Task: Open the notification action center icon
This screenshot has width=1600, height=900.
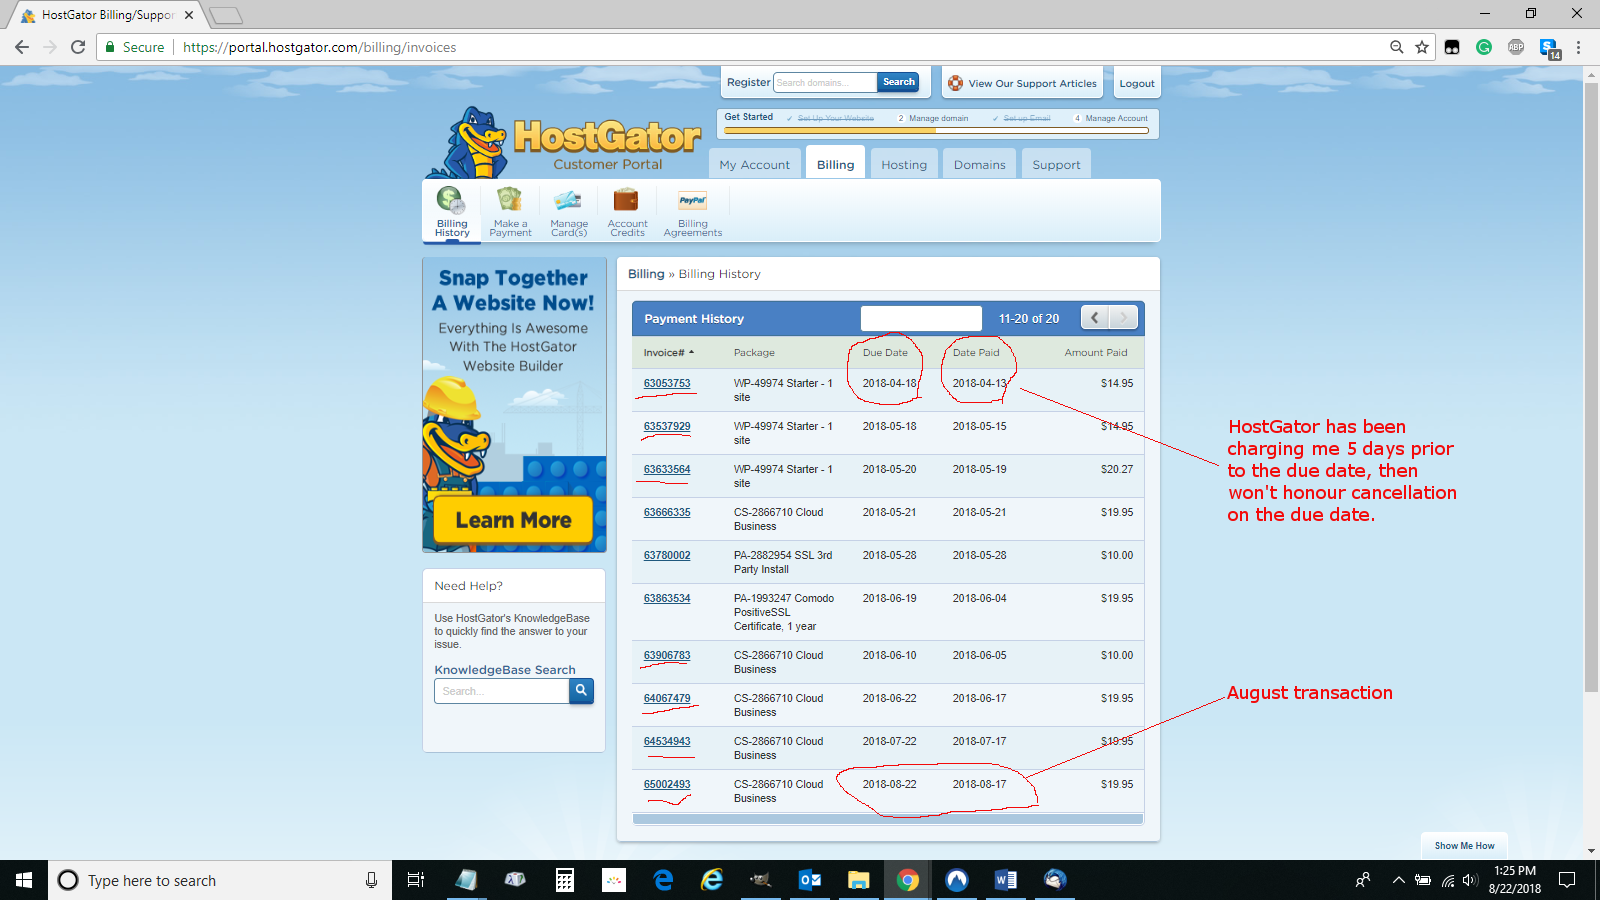Action: pyautogui.click(x=1567, y=880)
